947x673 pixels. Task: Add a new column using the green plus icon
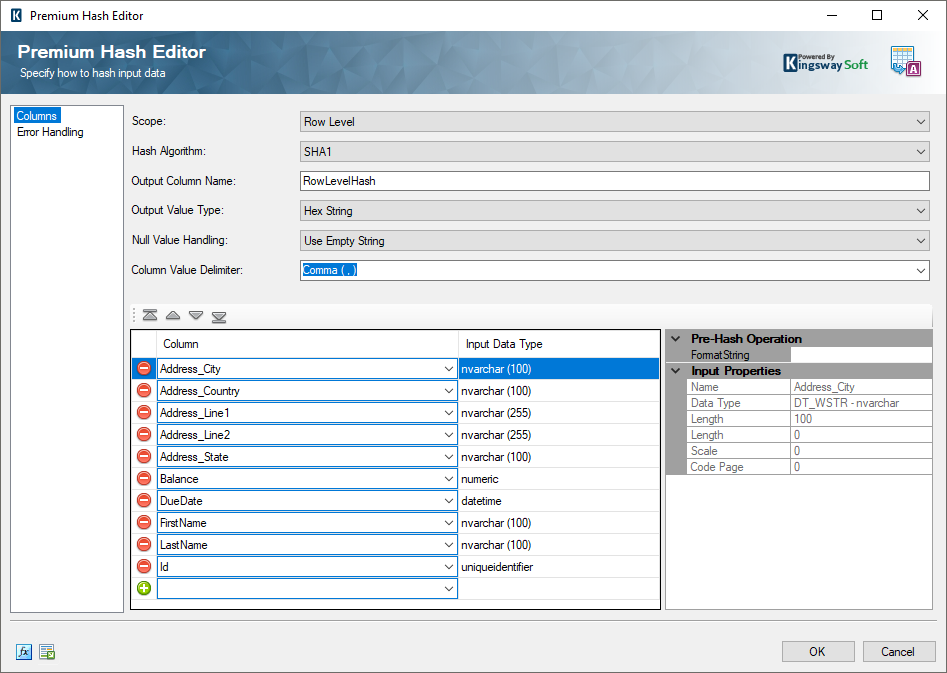pyautogui.click(x=144, y=588)
